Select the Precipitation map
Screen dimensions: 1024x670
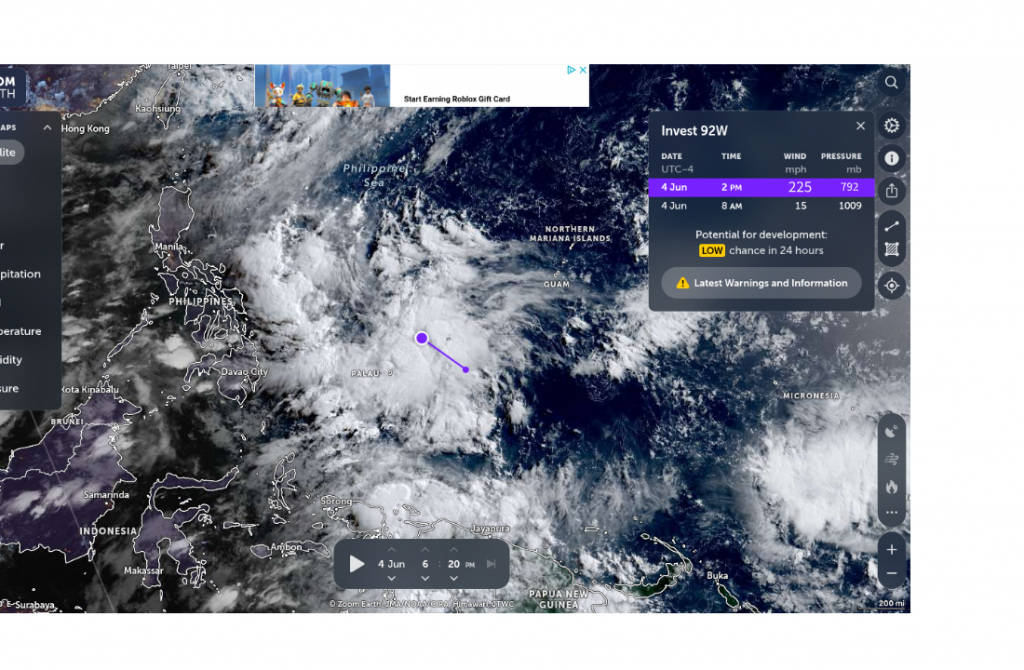20,274
